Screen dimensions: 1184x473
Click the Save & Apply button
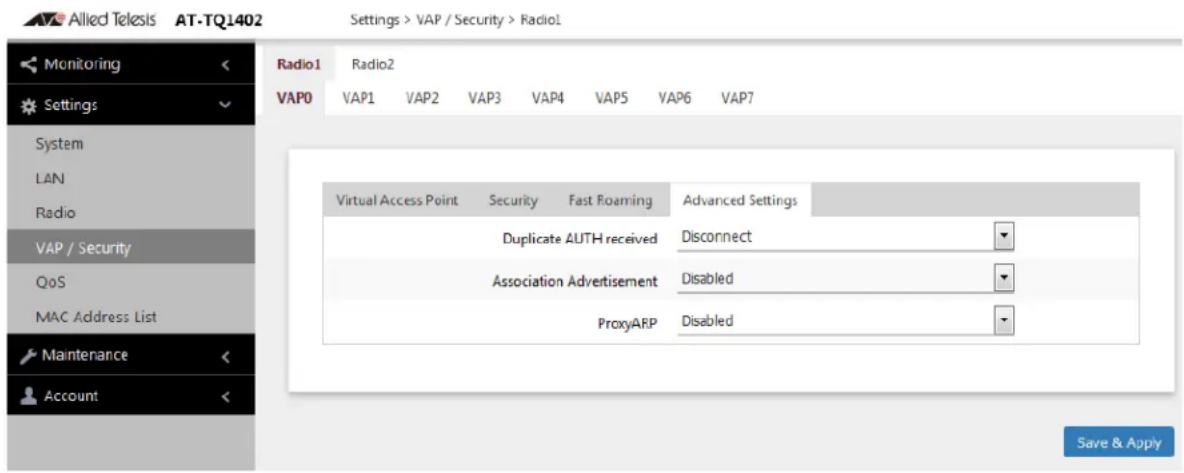coord(1119,443)
